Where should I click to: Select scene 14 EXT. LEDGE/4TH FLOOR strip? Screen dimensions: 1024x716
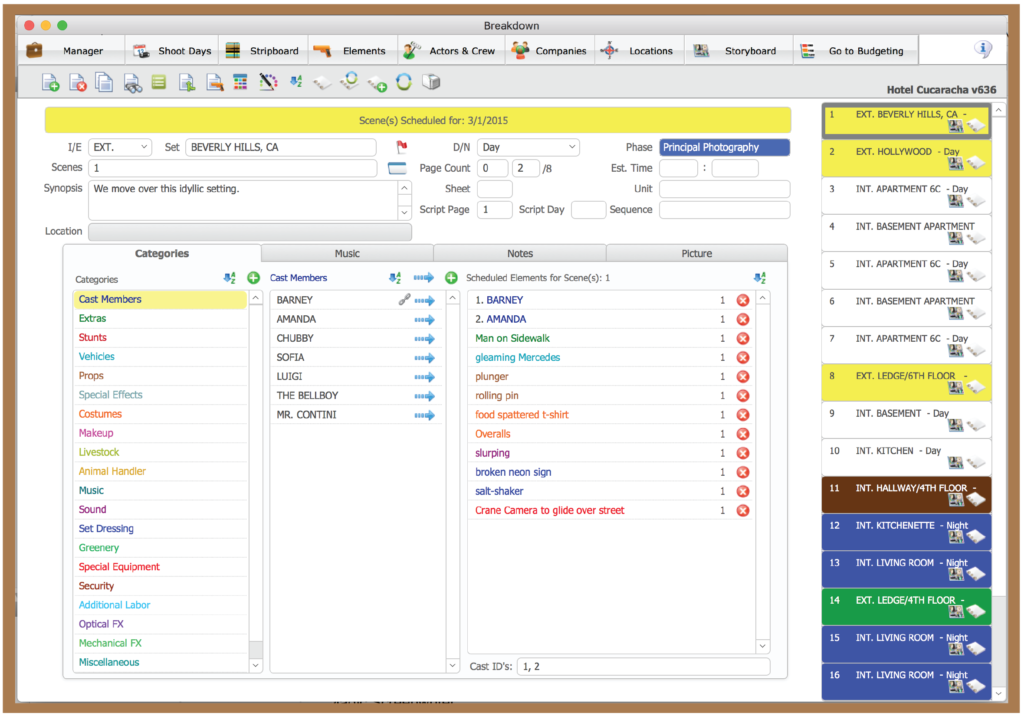pyautogui.click(x=906, y=607)
